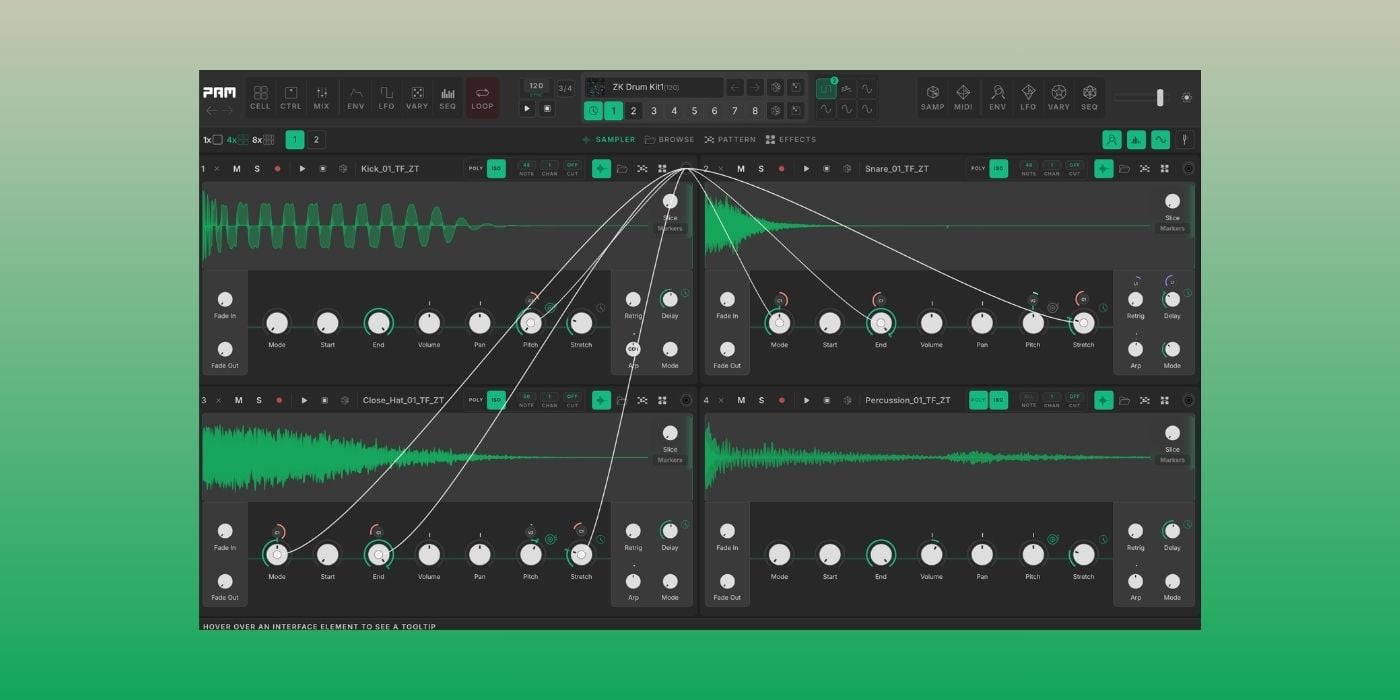
Task: Open the Percussion cell's effects grid icon
Action: 1165,400
